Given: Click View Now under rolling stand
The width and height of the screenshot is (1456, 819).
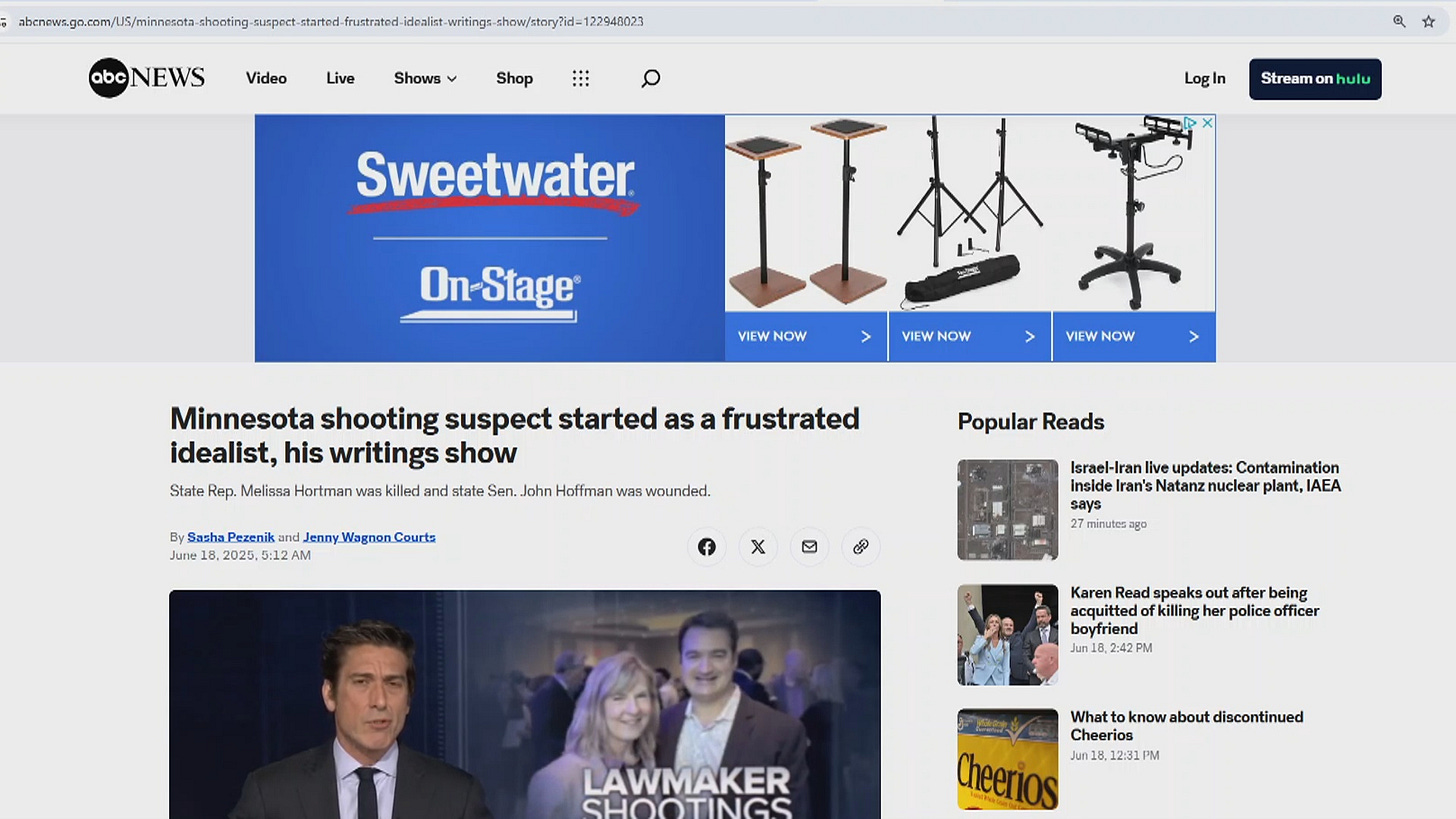Looking at the screenshot, I should tap(1133, 336).
